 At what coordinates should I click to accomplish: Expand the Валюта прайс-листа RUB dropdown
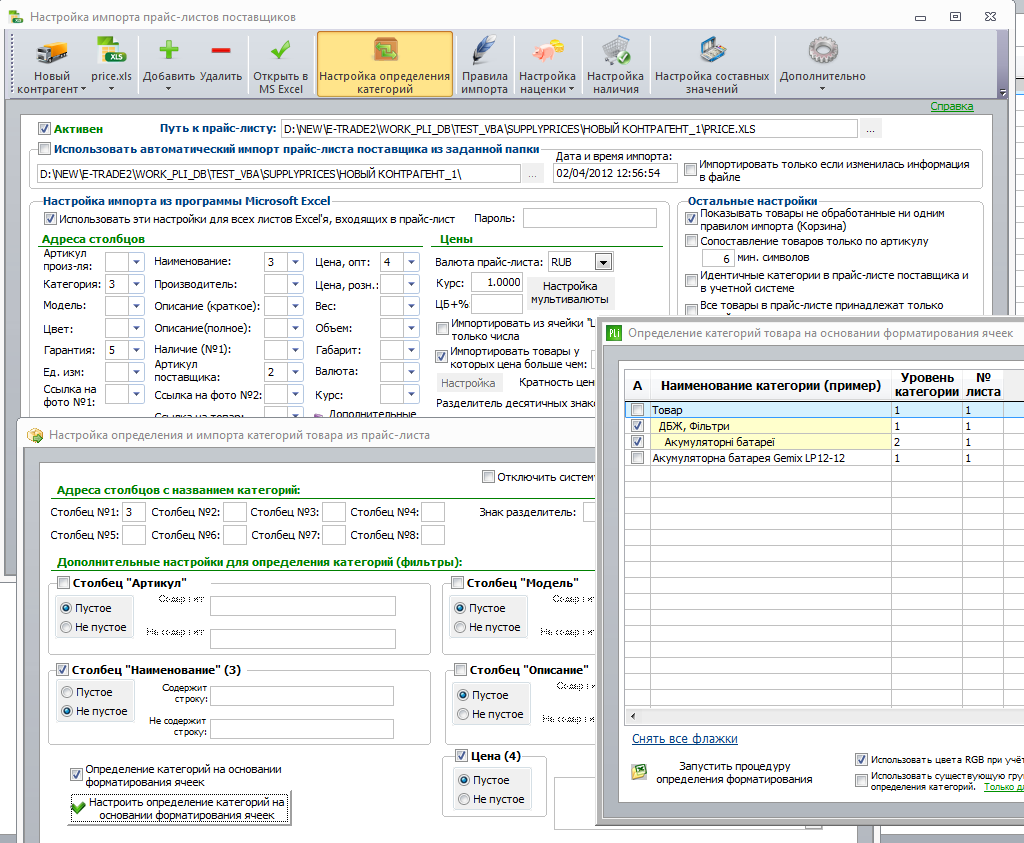(603, 262)
